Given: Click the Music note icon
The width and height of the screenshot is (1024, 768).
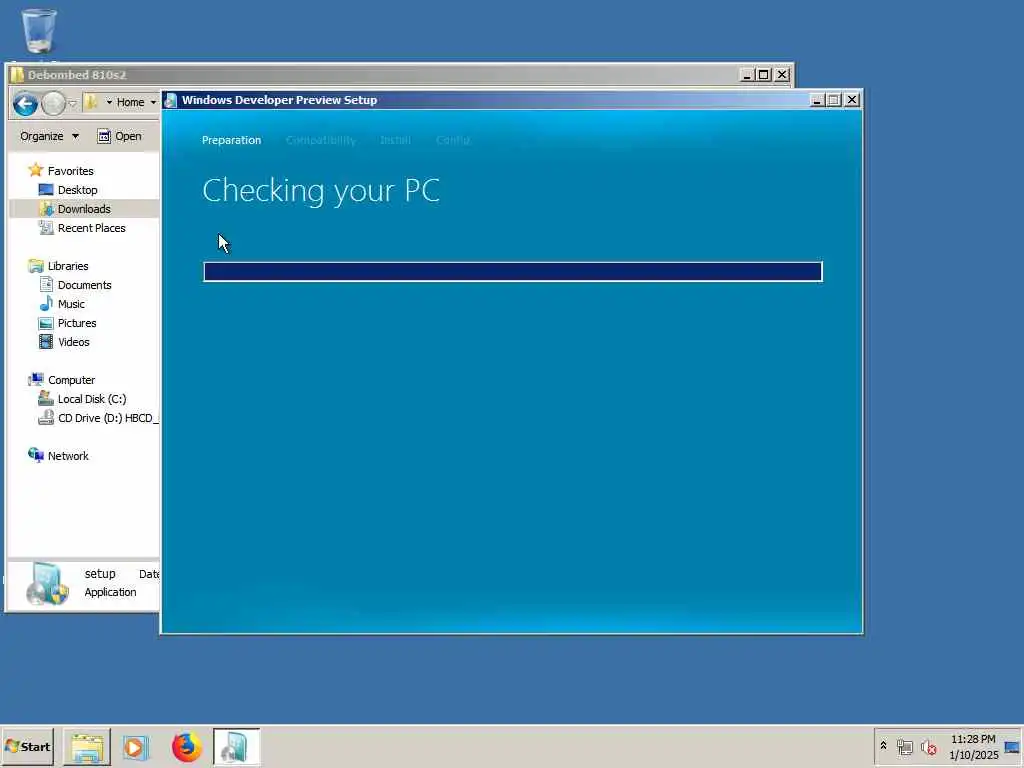Looking at the screenshot, I should tap(46, 303).
